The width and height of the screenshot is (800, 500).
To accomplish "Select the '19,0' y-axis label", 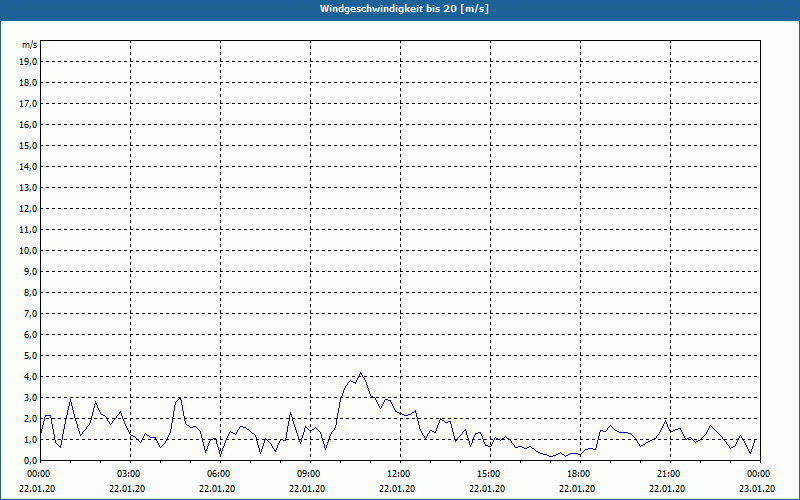I will click(x=29, y=62).
